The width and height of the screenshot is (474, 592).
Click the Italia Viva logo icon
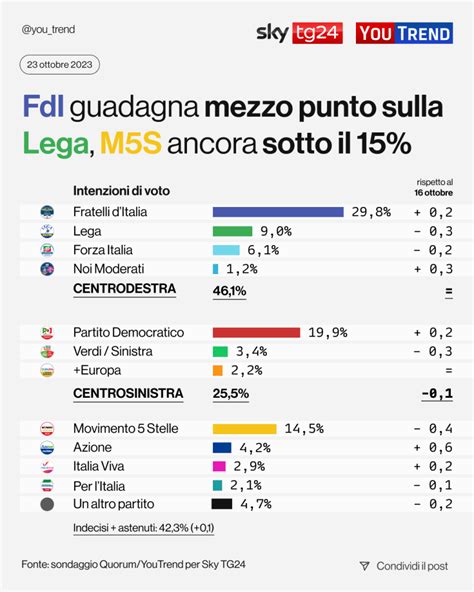47,466
